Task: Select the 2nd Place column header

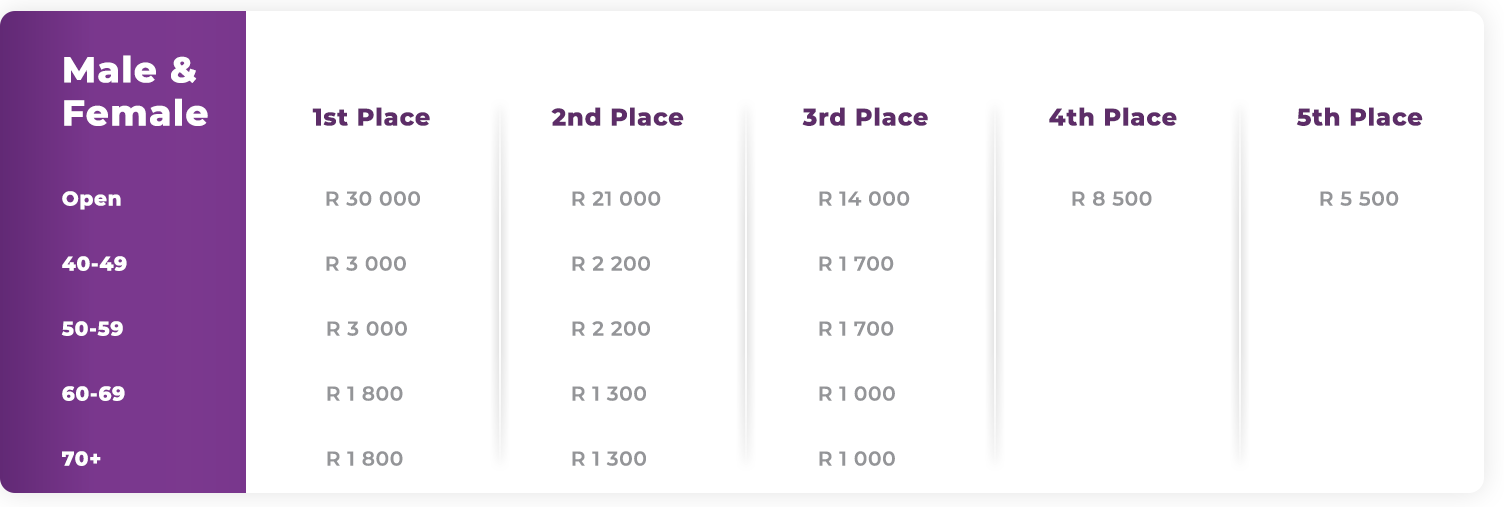Action: tap(618, 117)
